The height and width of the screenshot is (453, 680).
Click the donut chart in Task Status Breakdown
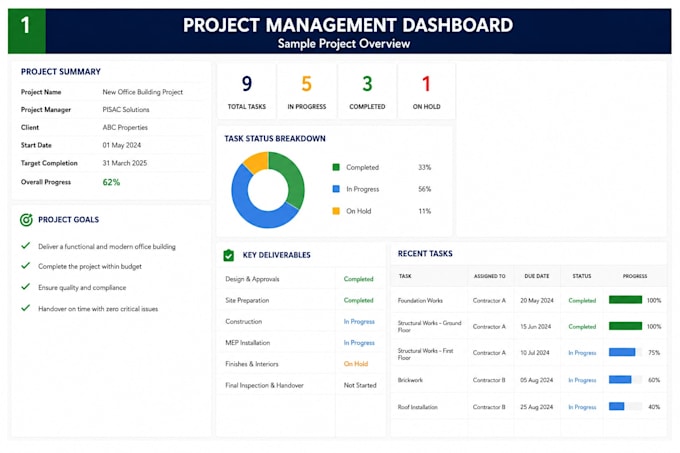268,190
